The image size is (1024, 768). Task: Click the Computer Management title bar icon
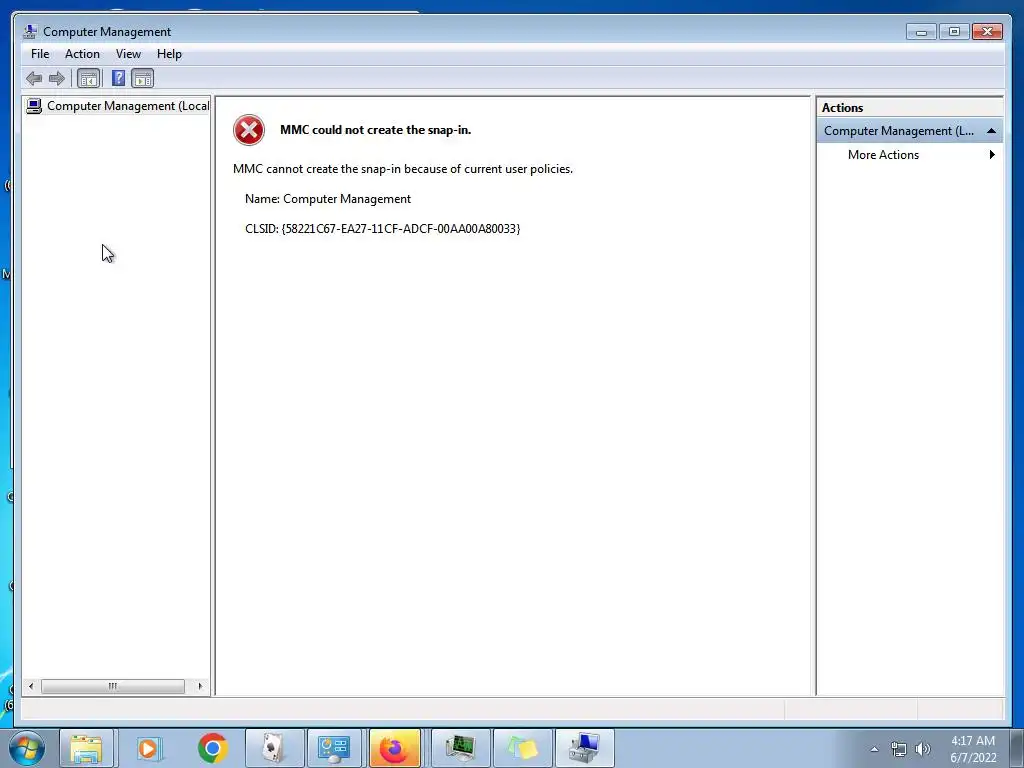[x=29, y=31]
